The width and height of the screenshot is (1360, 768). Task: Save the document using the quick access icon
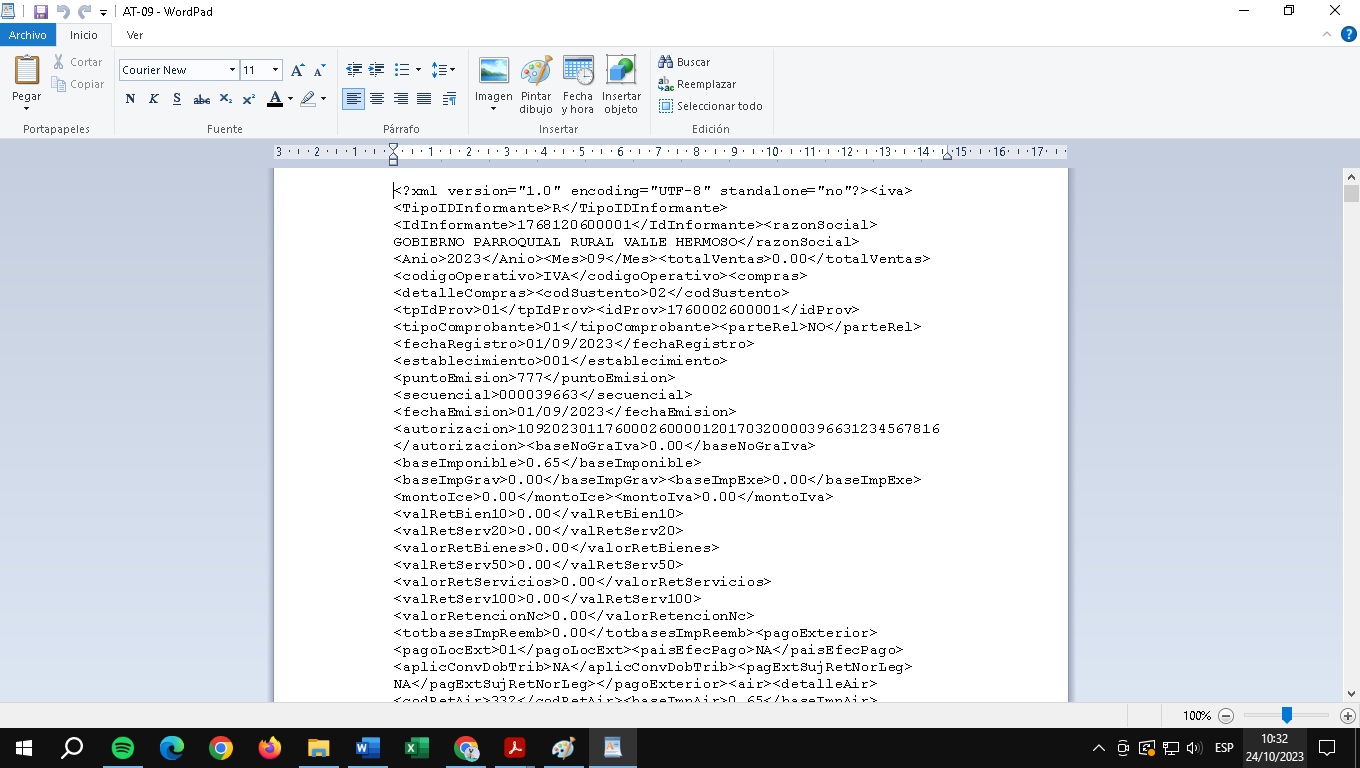pos(41,12)
